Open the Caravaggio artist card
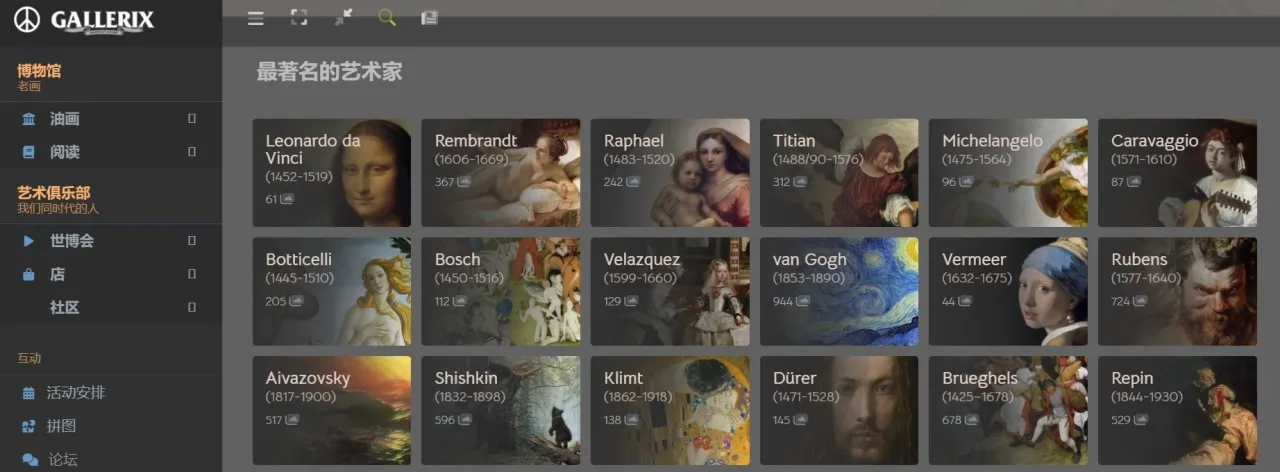 pyautogui.click(x=1177, y=173)
